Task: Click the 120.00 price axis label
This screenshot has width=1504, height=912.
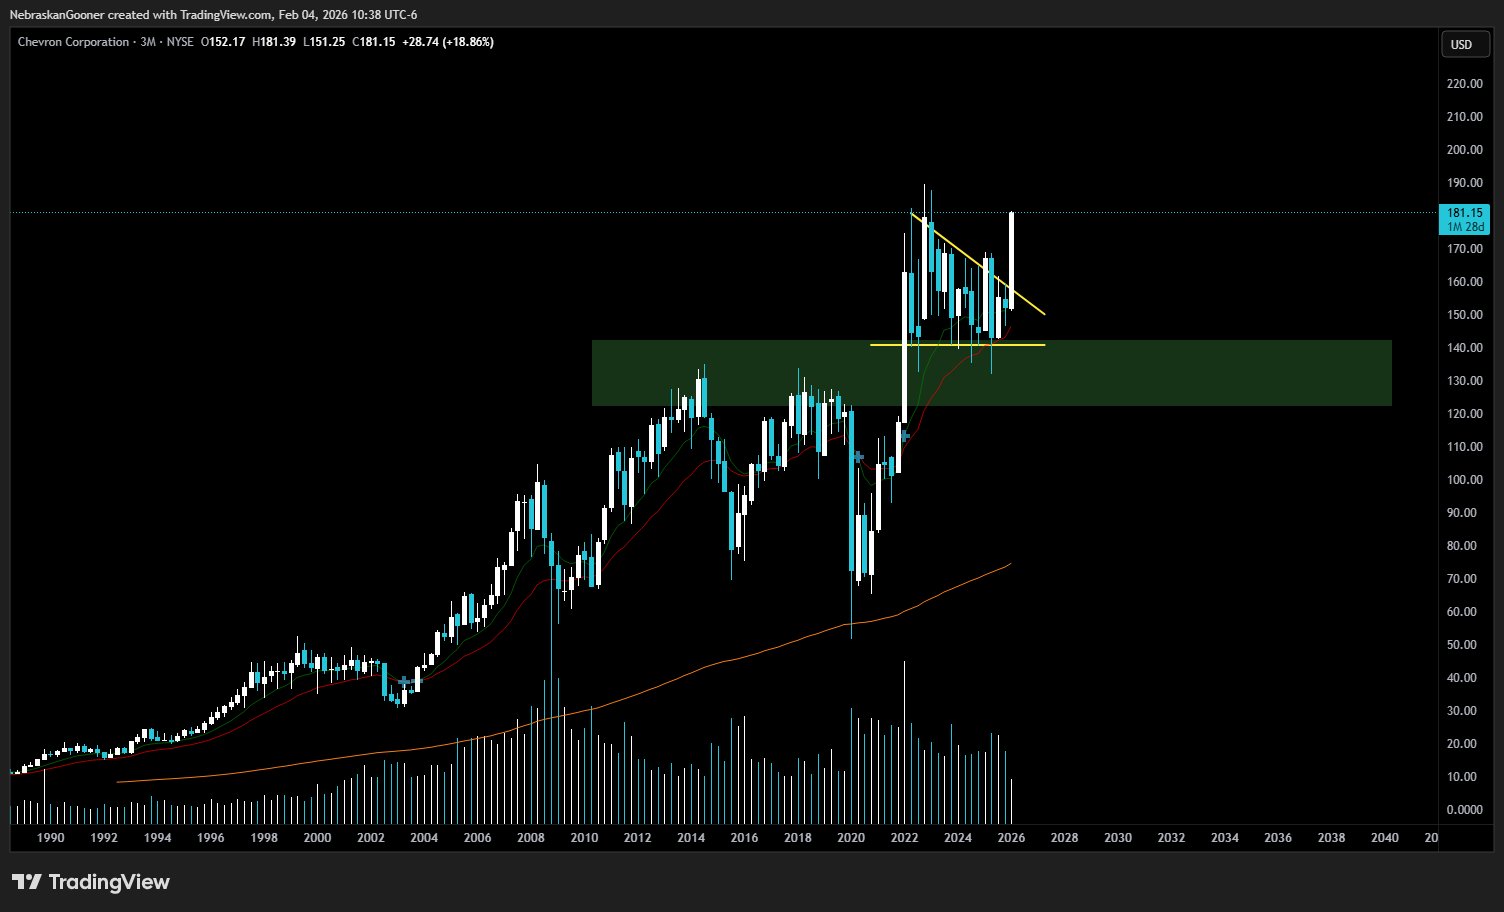Action: pyautogui.click(x=1464, y=414)
